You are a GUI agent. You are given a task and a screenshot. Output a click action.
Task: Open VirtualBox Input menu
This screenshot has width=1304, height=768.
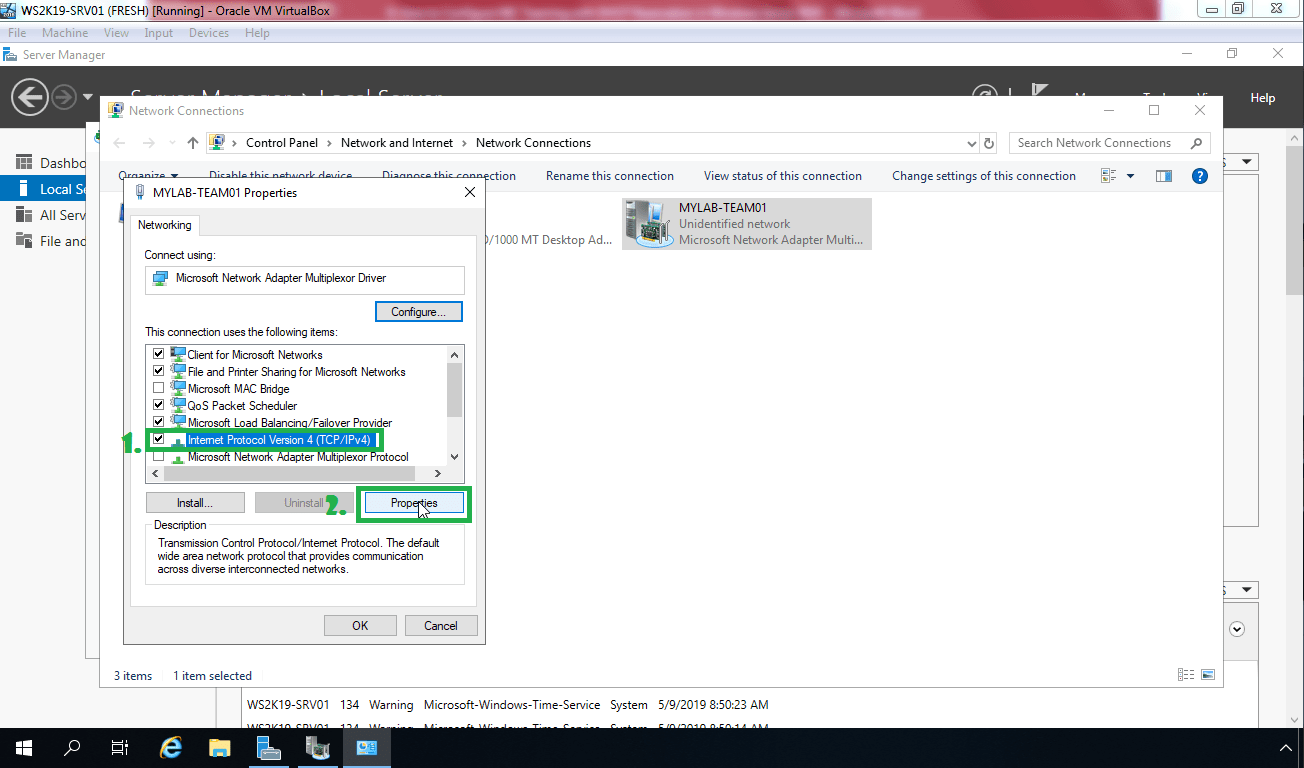(158, 33)
